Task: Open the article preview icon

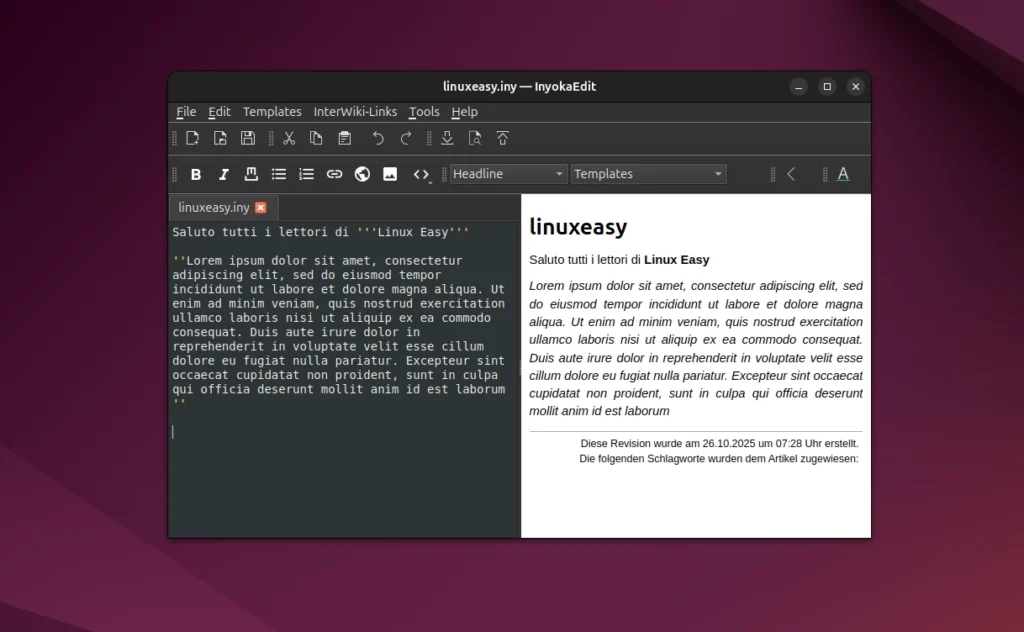Action: pyautogui.click(x=476, y=137)
